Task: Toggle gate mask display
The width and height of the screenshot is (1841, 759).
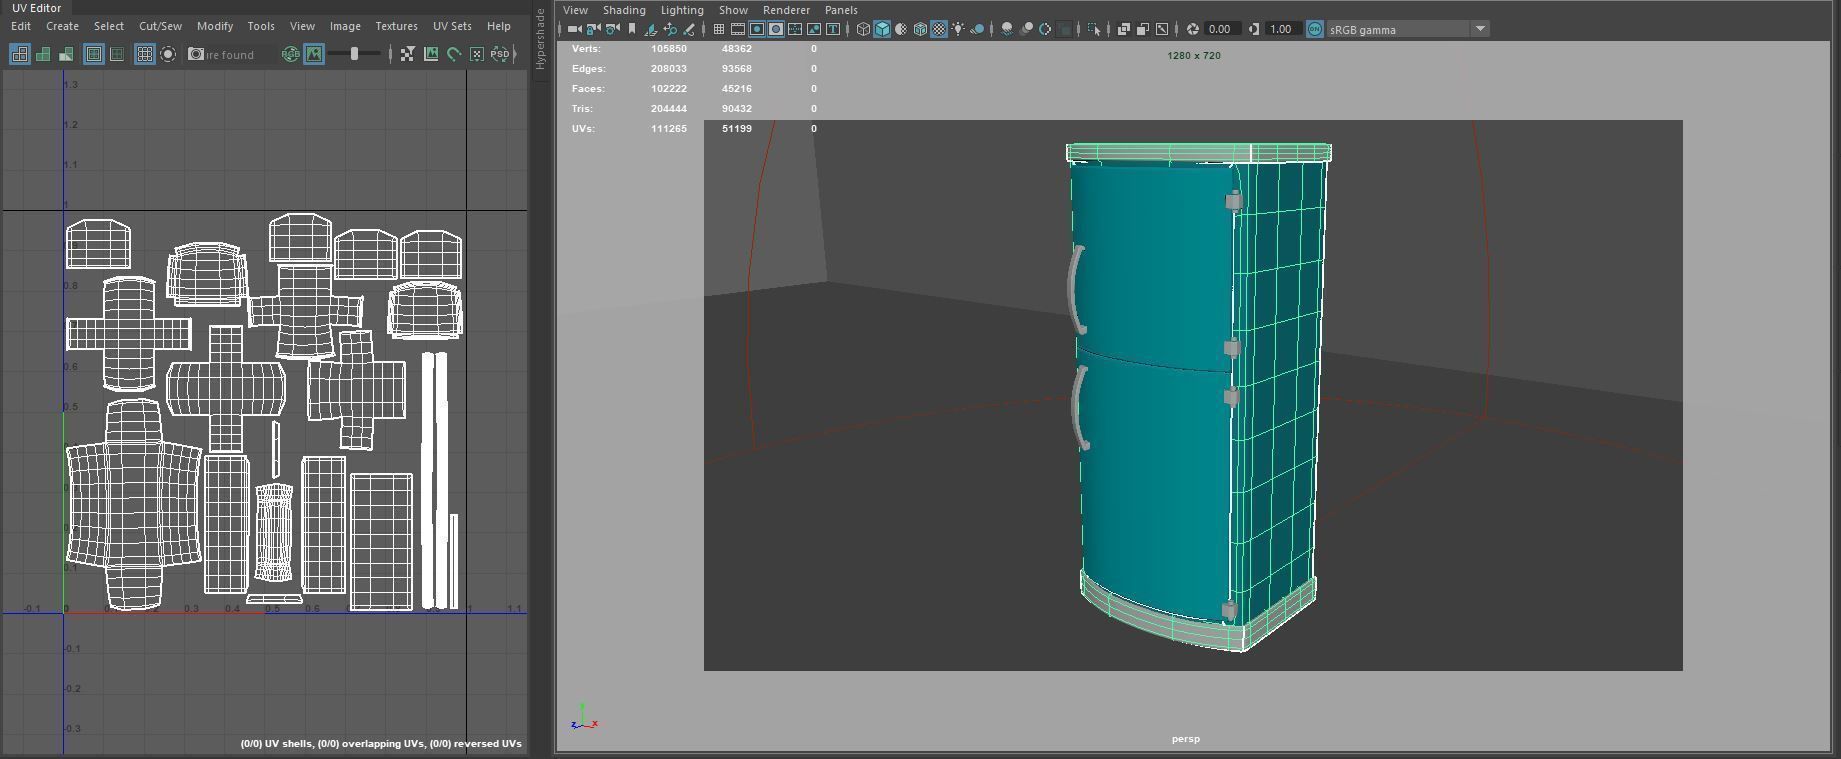Action: [776, 29]
